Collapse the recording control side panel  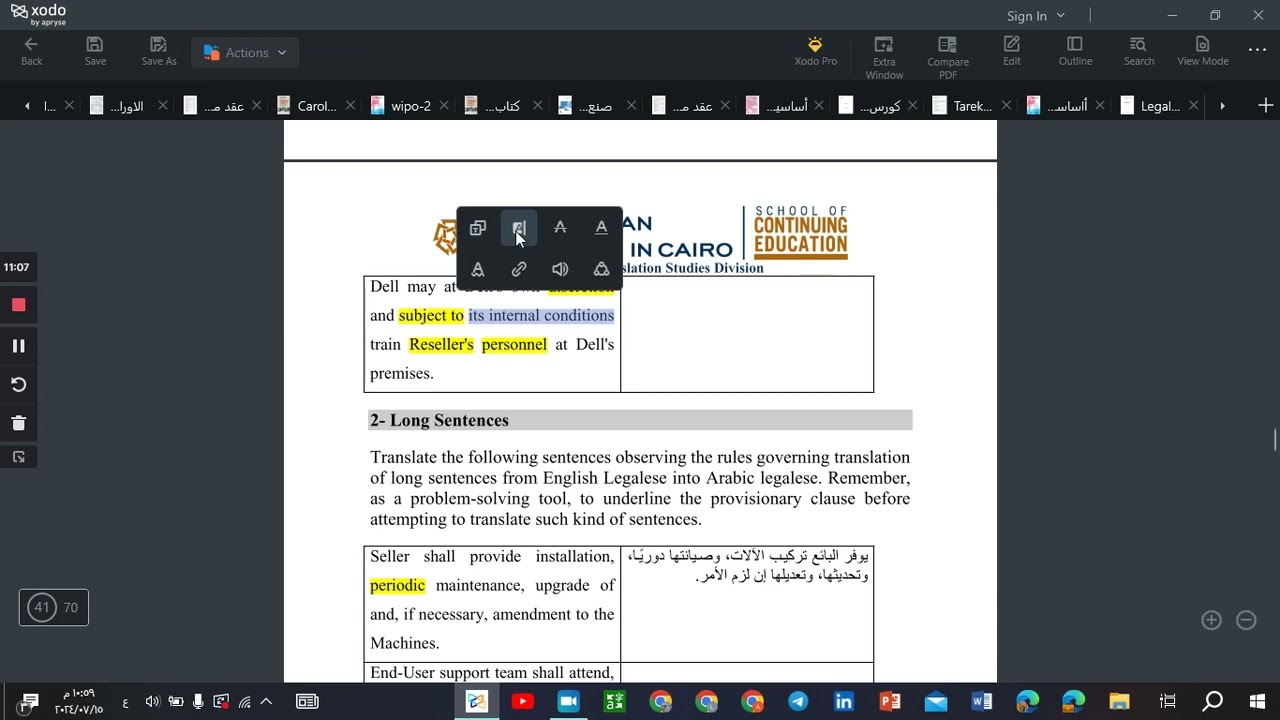[18, 457]
